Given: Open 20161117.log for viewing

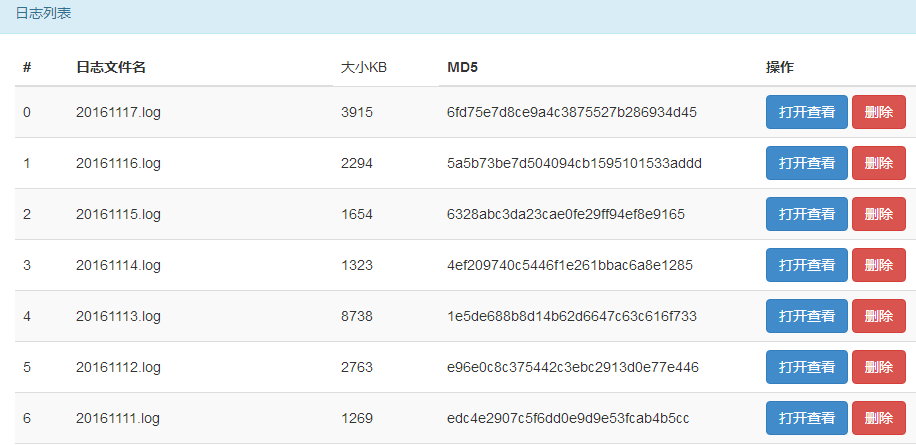Looking at the screenshot, I should pyautogui.click(x=806, y=112).
